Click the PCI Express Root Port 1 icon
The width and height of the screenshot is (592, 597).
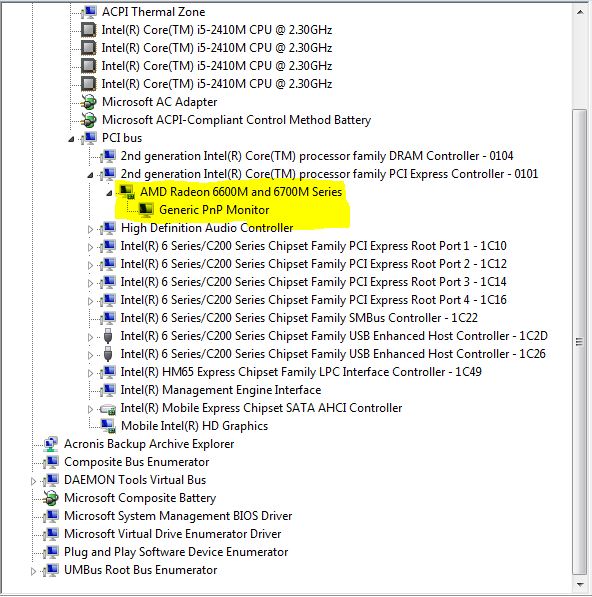[x=108, y=246]
